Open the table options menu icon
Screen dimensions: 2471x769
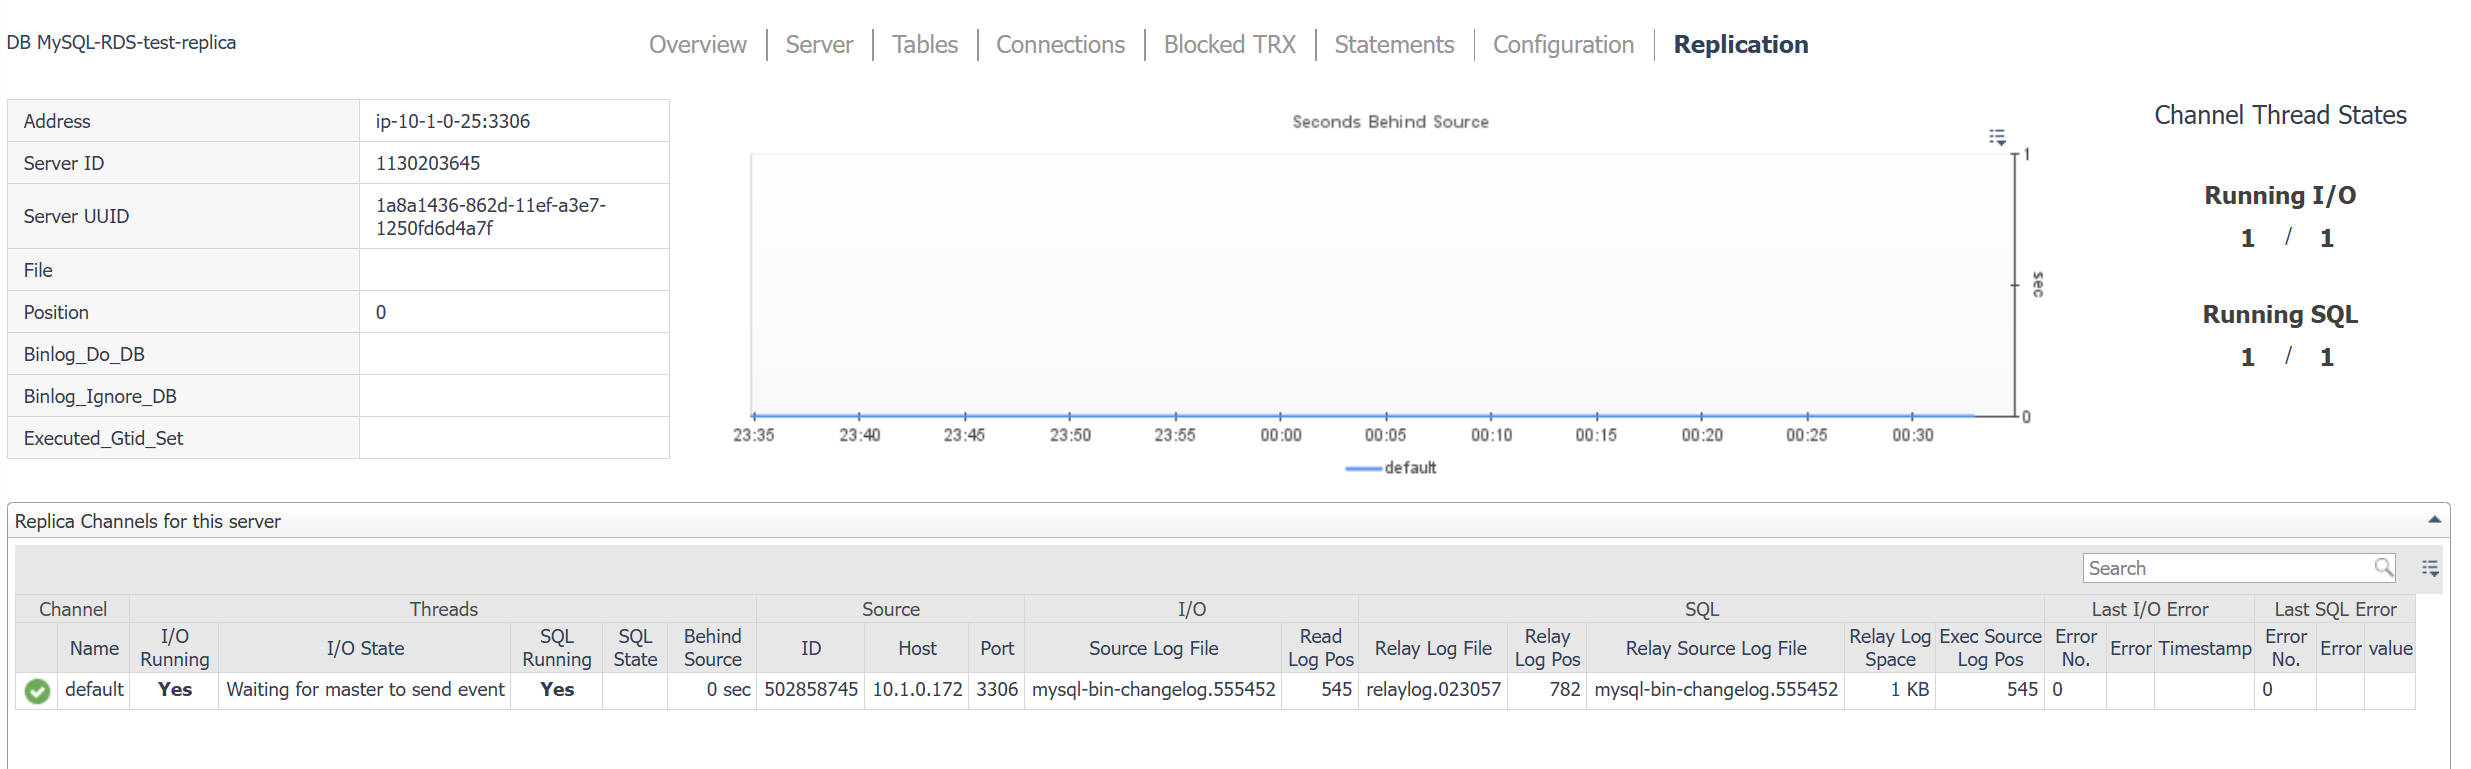pos(2430,568)
